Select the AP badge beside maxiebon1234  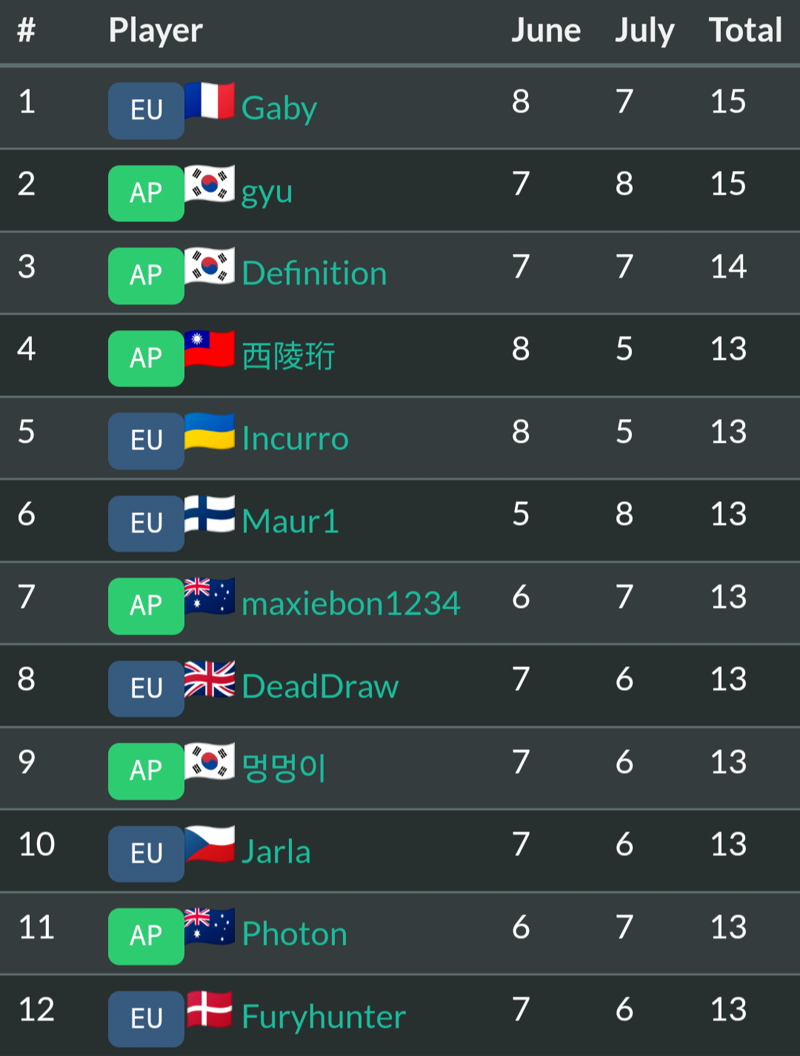click(146, 606)
